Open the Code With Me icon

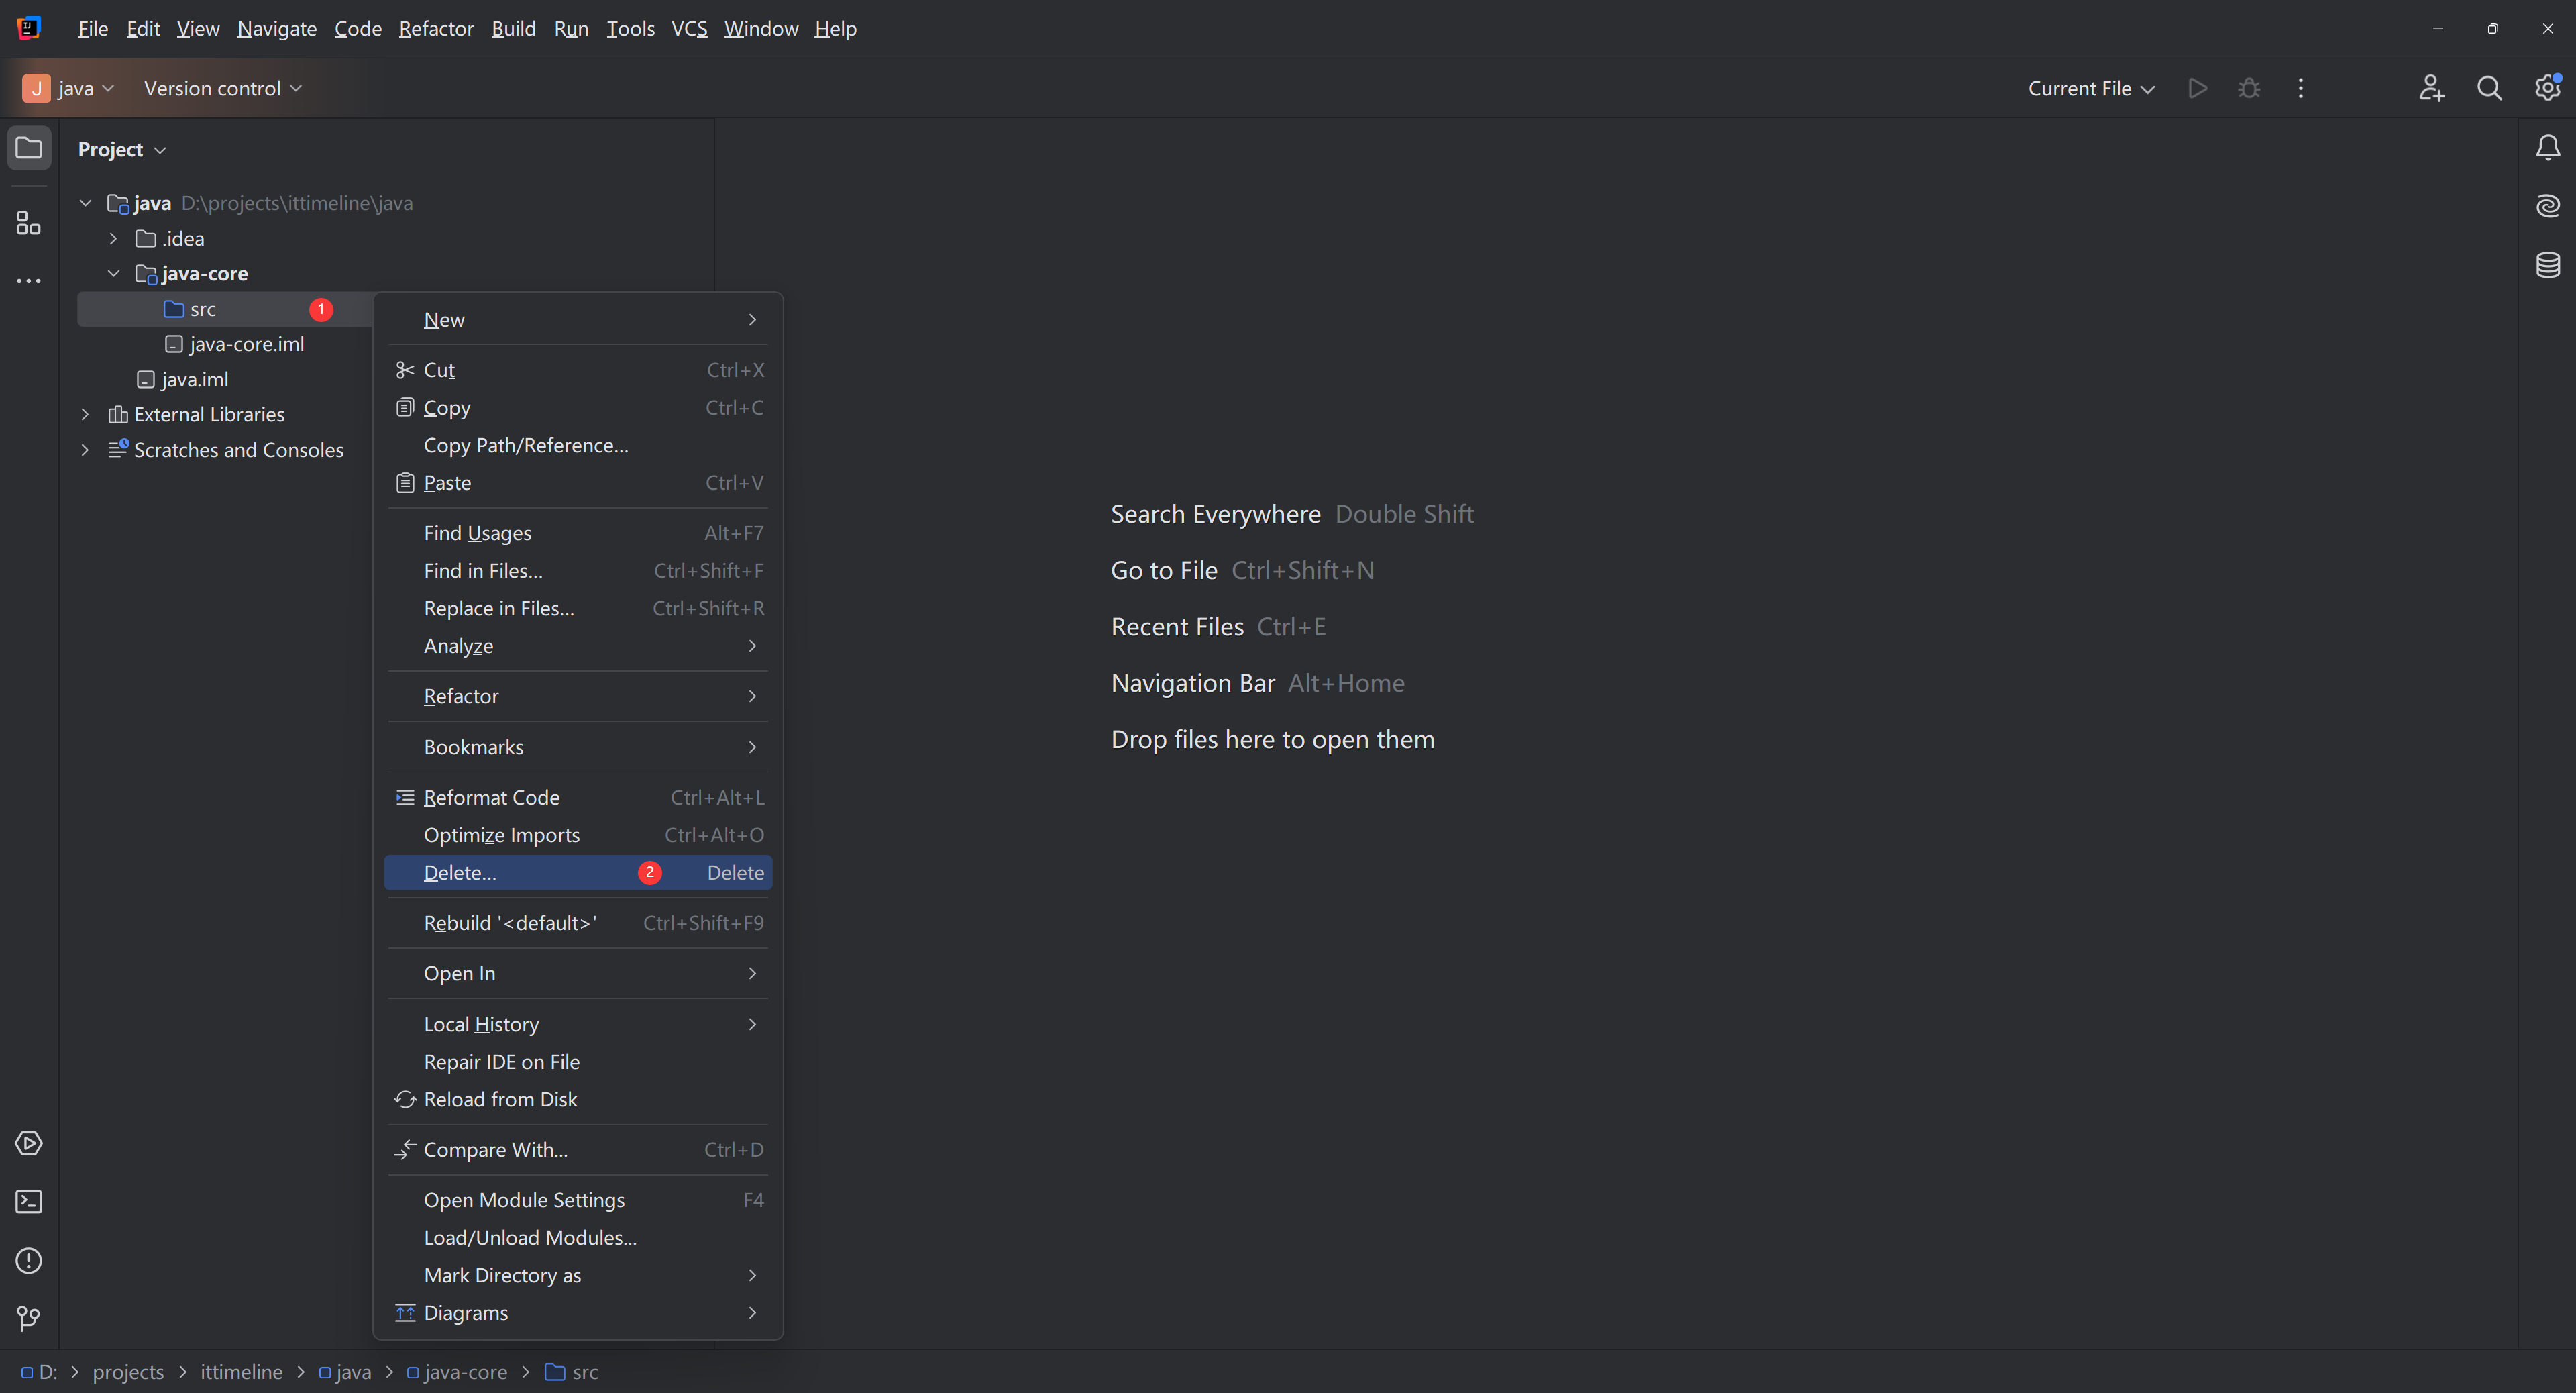2431,88
